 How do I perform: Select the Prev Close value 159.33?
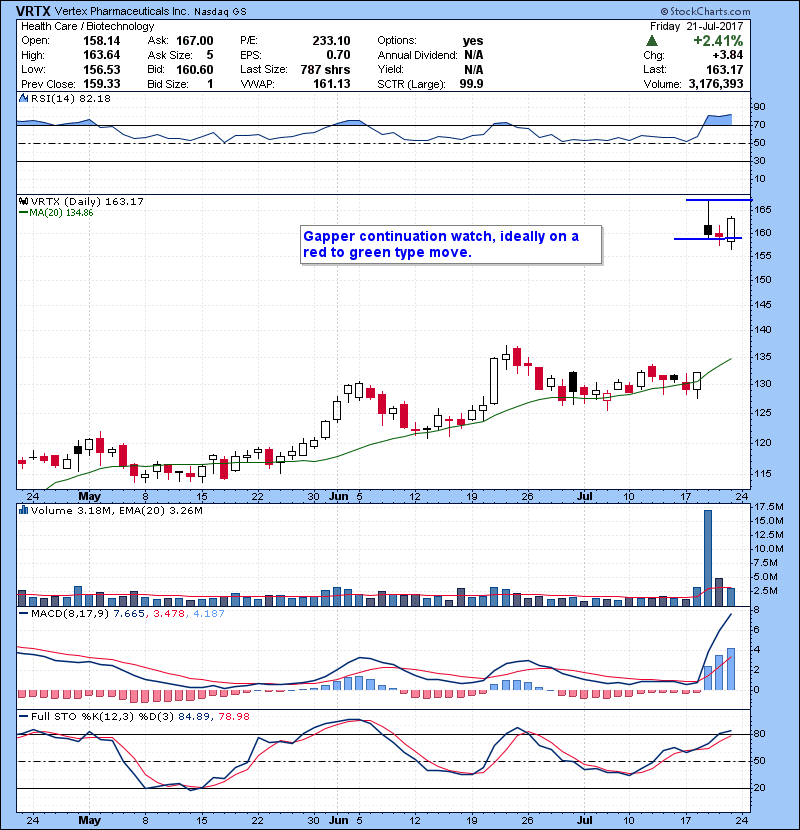(x=102, y=84)
